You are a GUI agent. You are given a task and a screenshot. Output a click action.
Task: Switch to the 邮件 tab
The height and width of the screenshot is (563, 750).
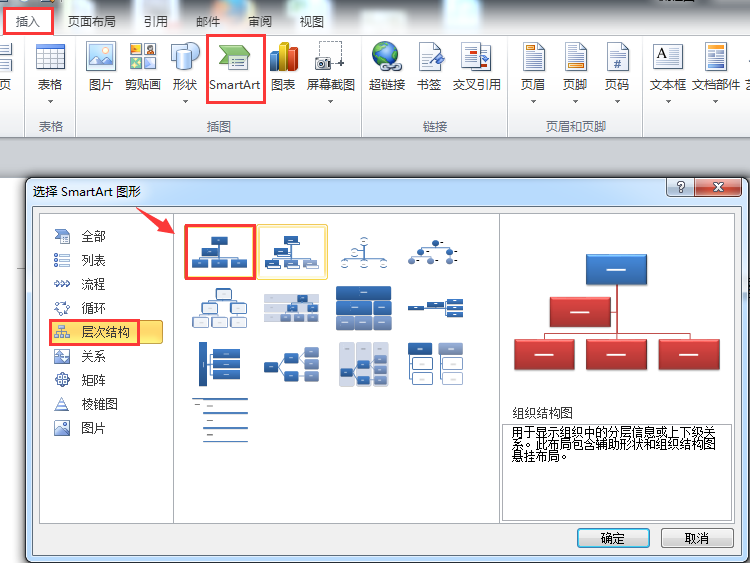pyautogui.click(x=208, y=22)
